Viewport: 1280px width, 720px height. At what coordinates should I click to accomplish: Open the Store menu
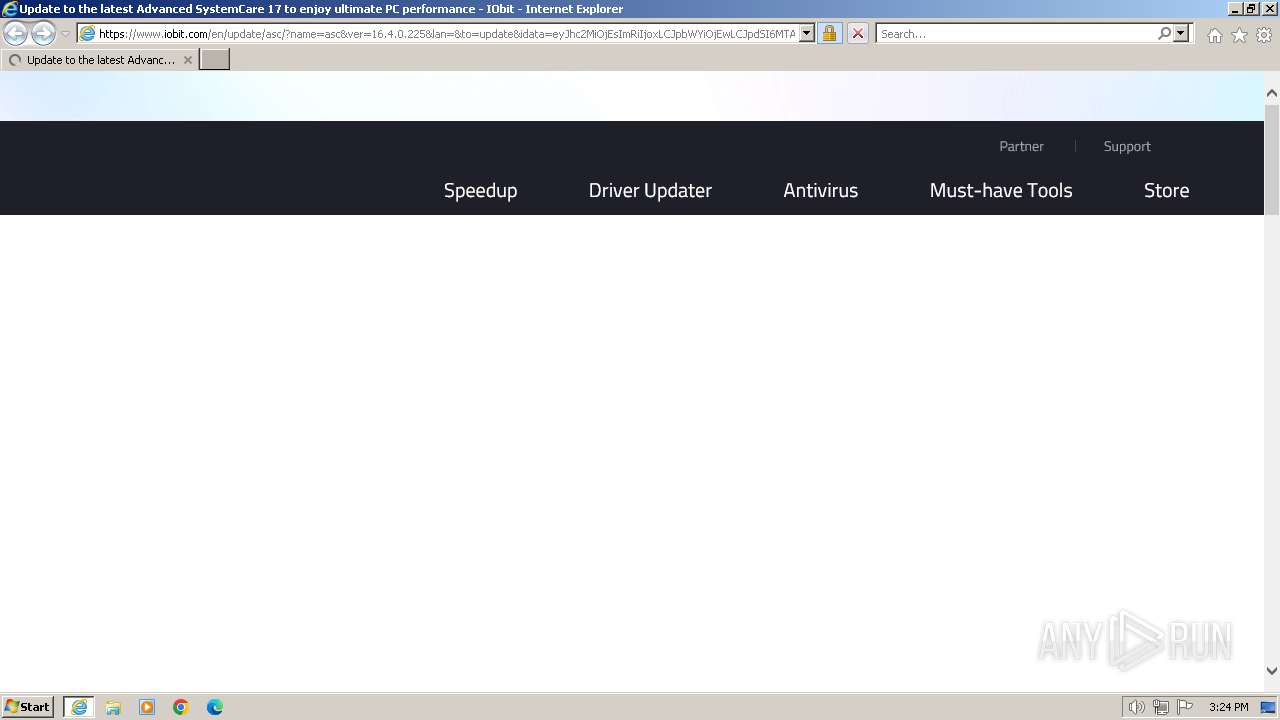[x=1166, y=190]
